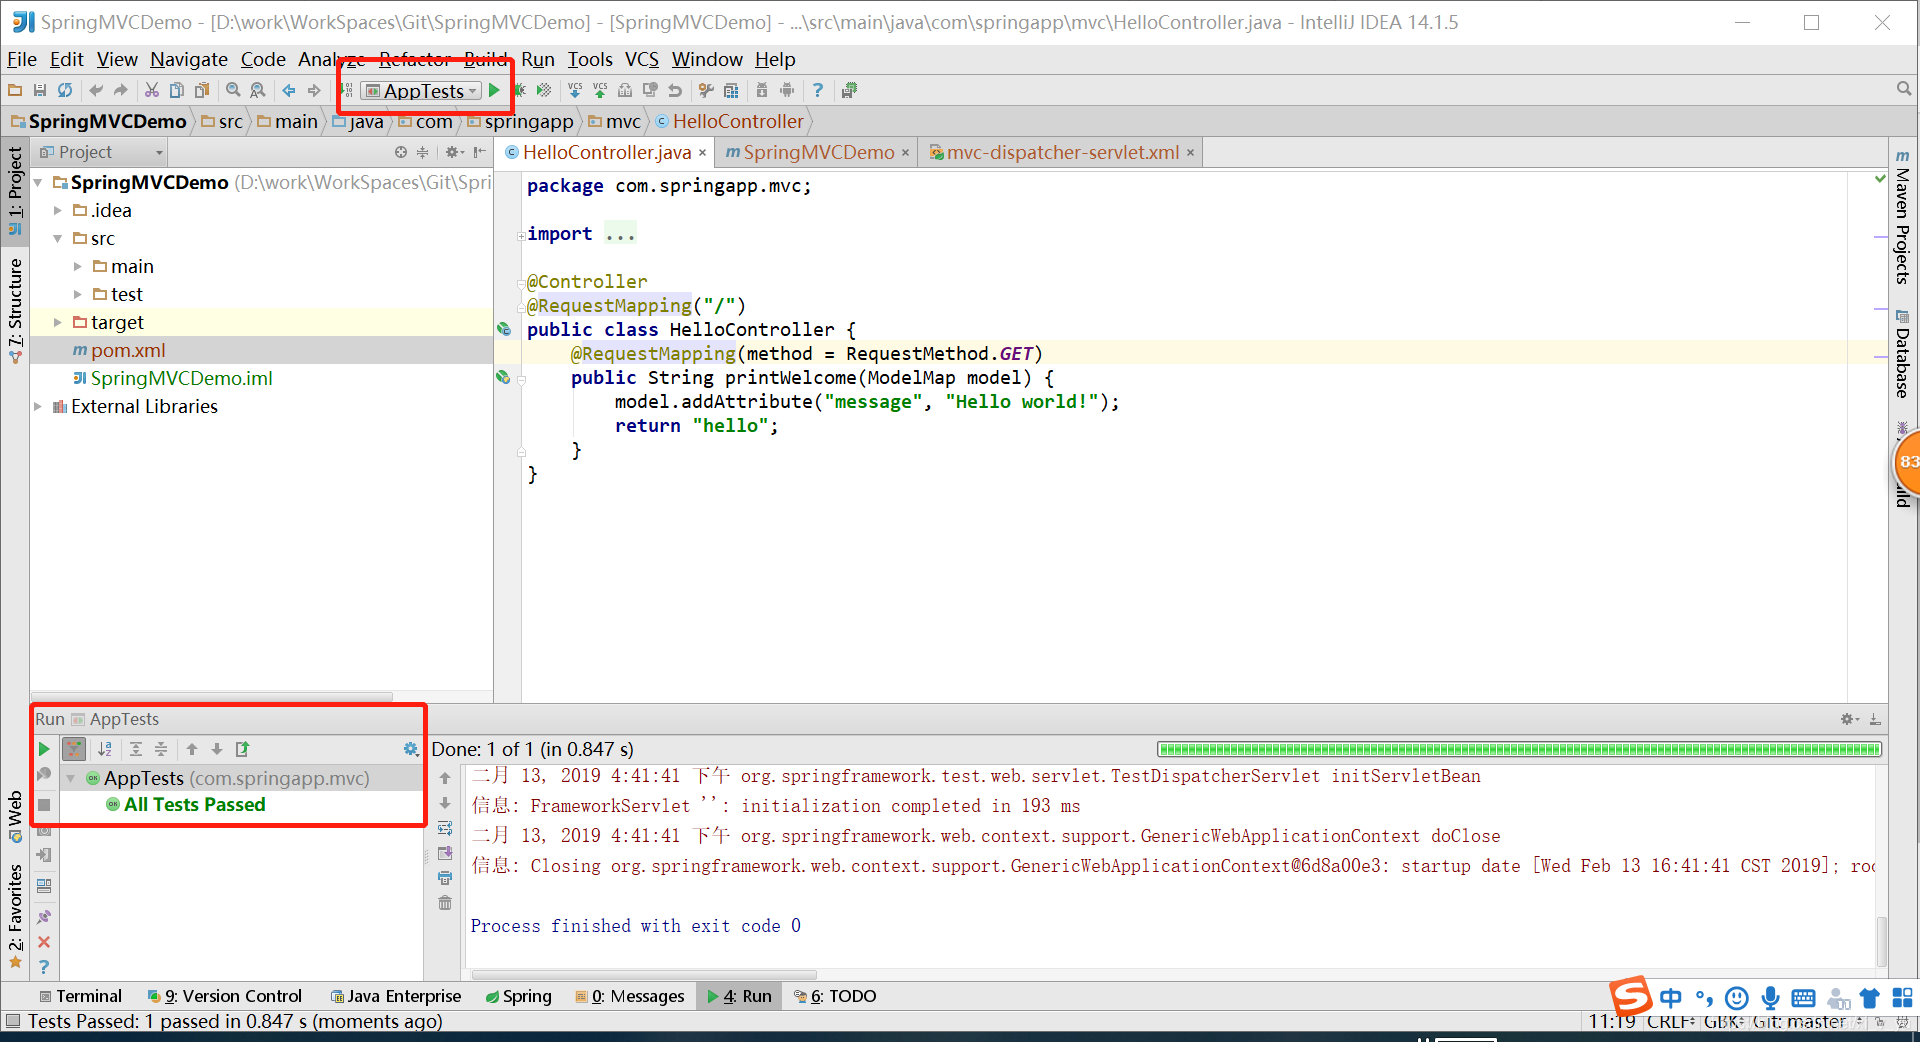The image size is (1920, 1042).
Task: Click the Redo arrow in main toolbar
Action: 121,90
